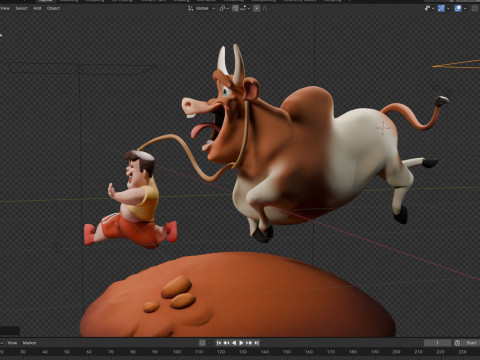
Task: Click frame 230 on the timeline ruler
Action: click(462, 352)
